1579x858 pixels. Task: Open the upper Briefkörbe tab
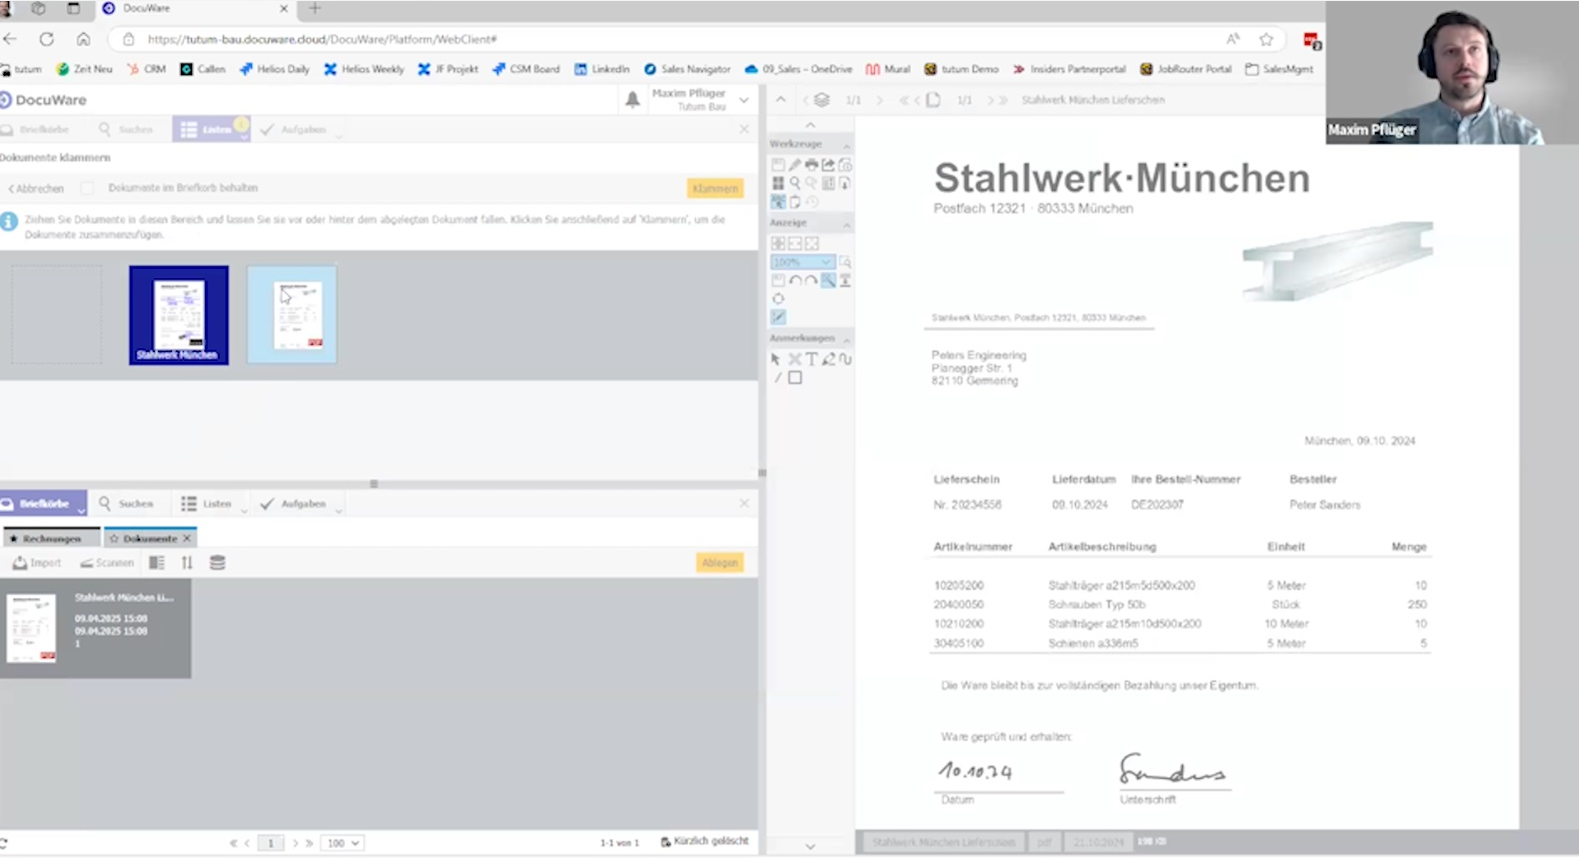pyautogui.click(x=36, y=129)
